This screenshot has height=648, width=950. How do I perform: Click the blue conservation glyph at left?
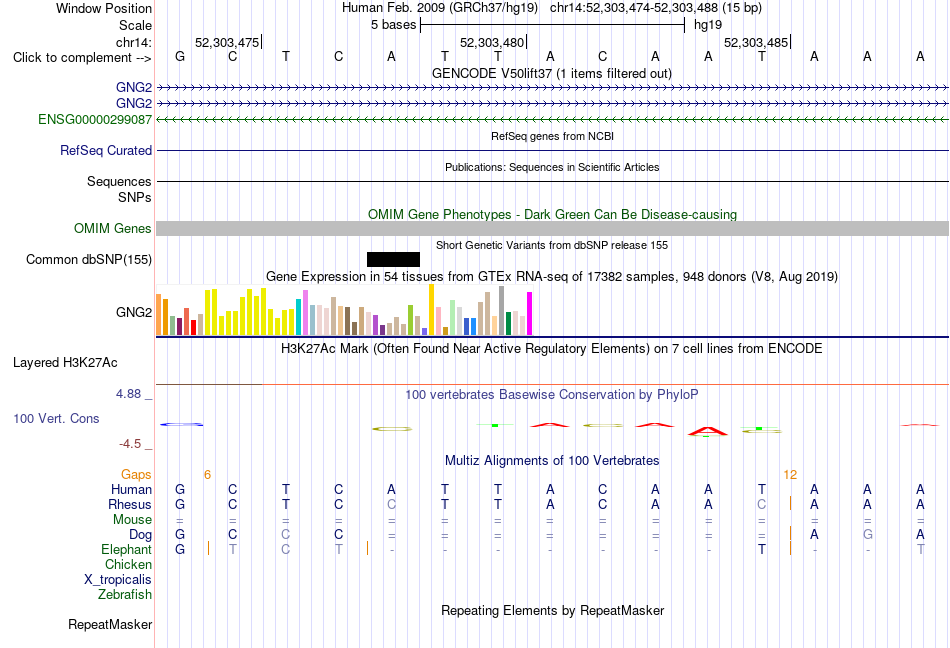pyautogui.click(x=182, y=425)
